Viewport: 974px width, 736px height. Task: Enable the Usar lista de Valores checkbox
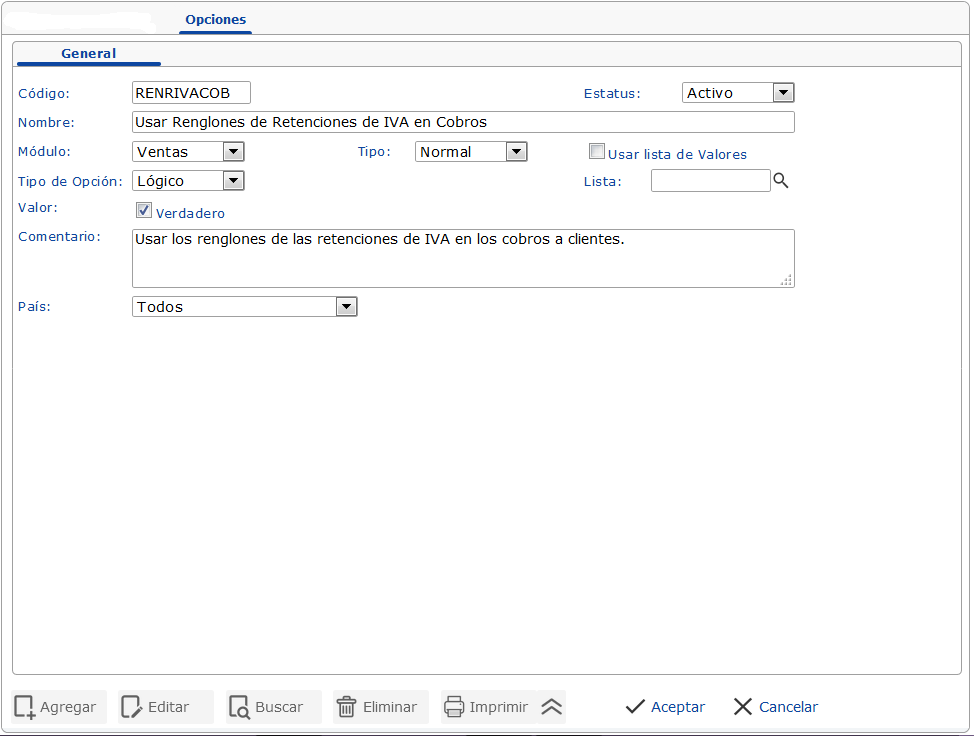point(597,151)
